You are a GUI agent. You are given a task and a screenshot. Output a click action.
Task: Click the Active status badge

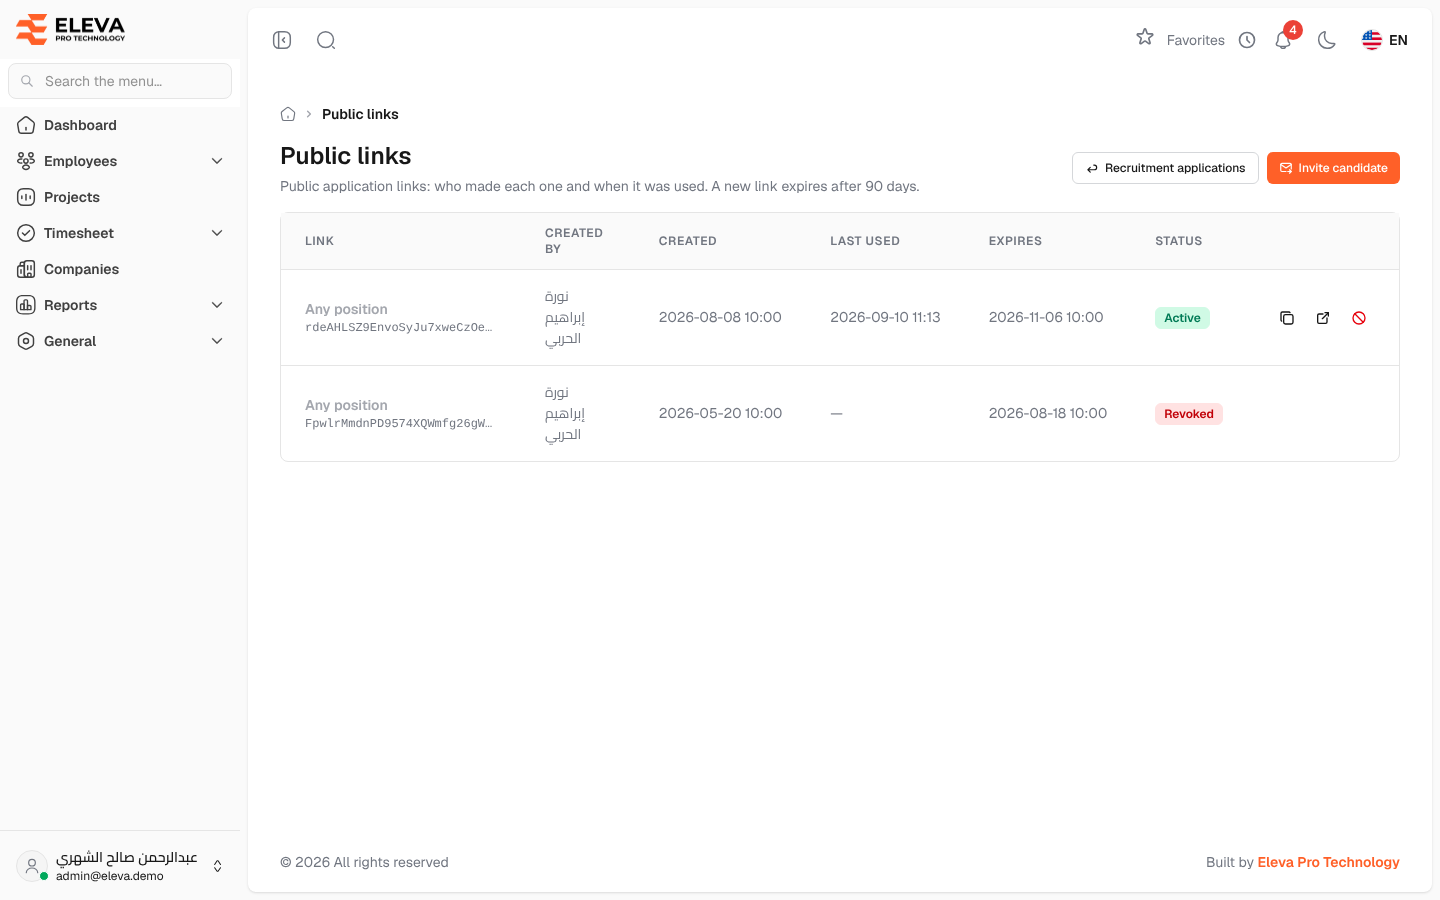[x=1182, y=318]
